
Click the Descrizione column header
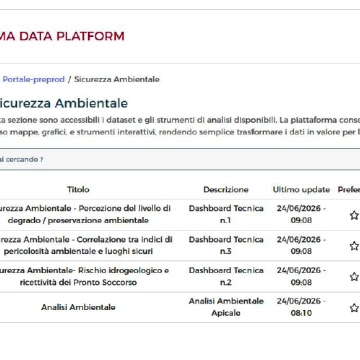tap(226, 189)
